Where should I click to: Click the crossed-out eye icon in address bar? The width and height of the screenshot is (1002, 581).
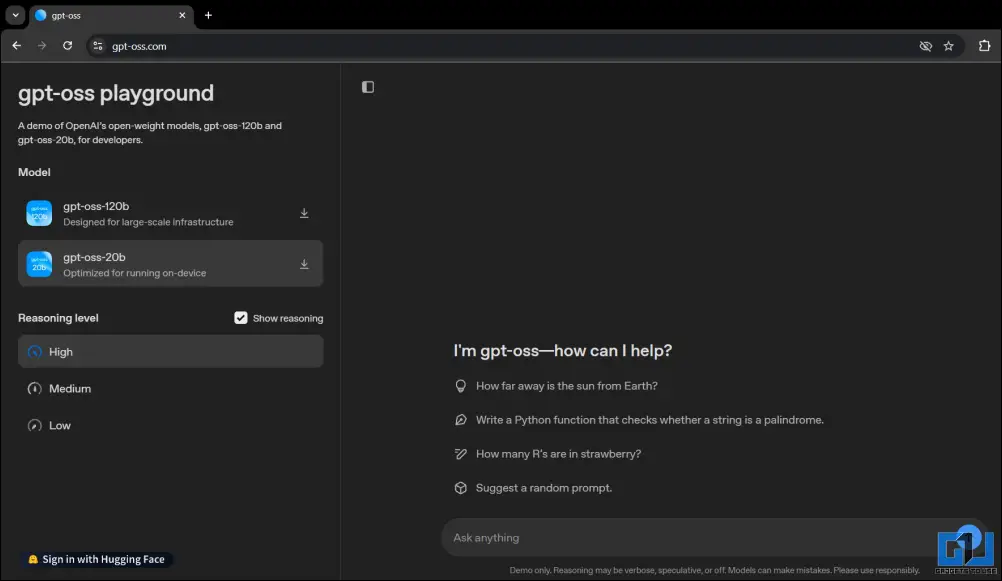925,46
